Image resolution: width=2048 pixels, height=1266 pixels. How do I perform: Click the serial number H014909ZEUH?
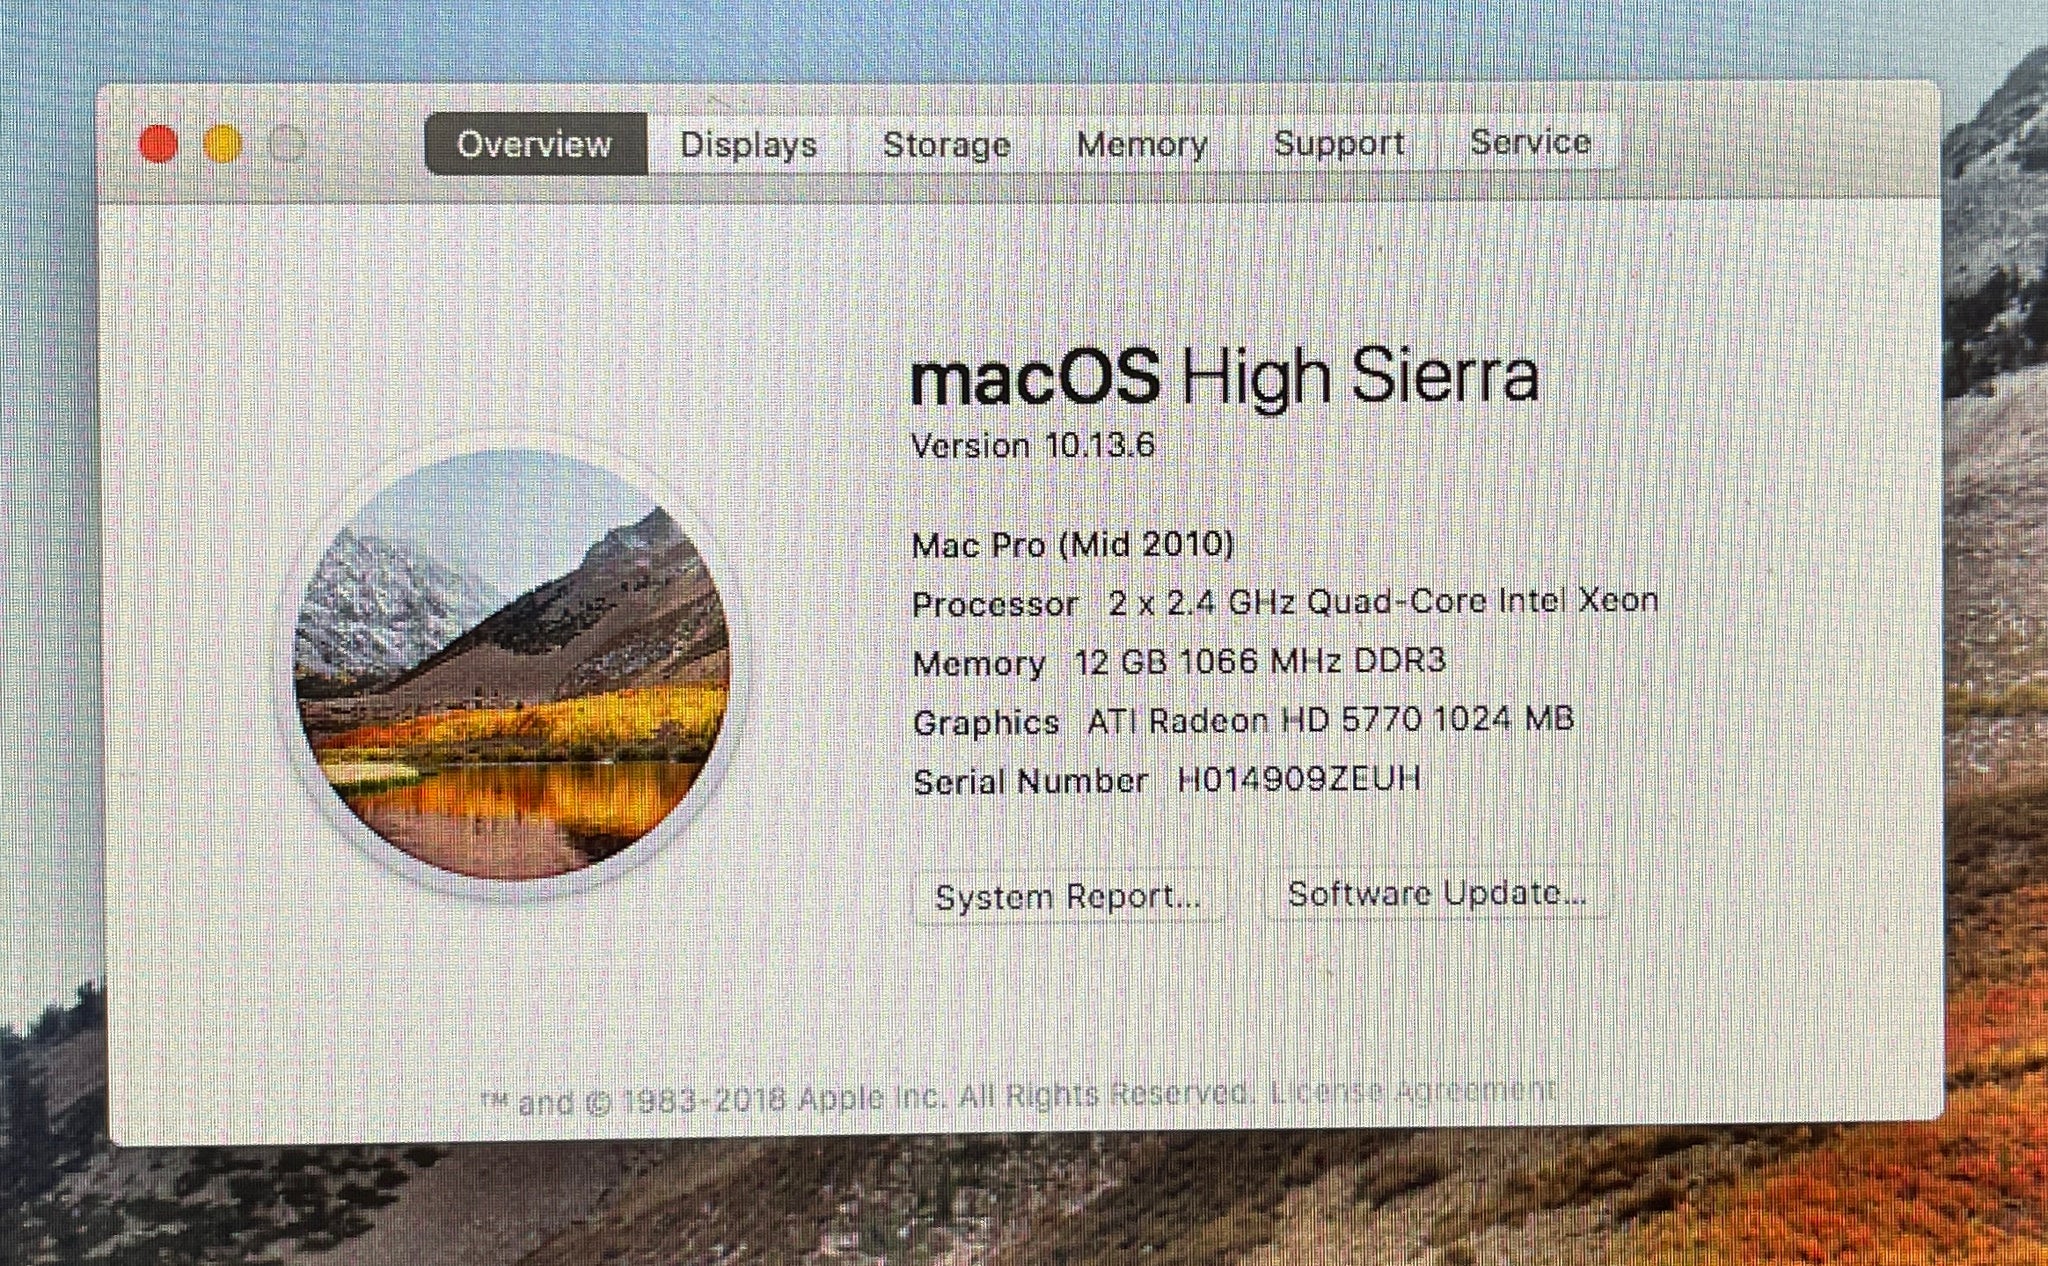tap(1298, 779)
